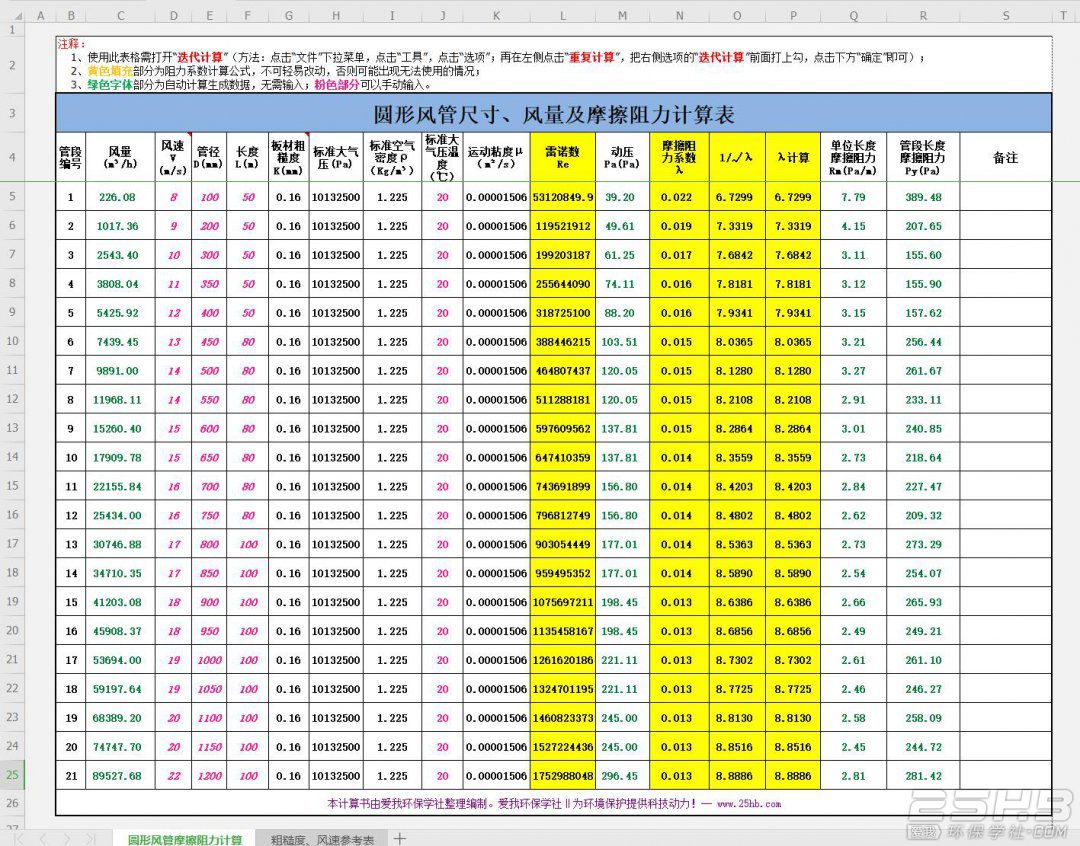Select unit friction cell 7.79
This screenshot has width=1080, height=846.
pyautogui.click(x=853, y=197)
